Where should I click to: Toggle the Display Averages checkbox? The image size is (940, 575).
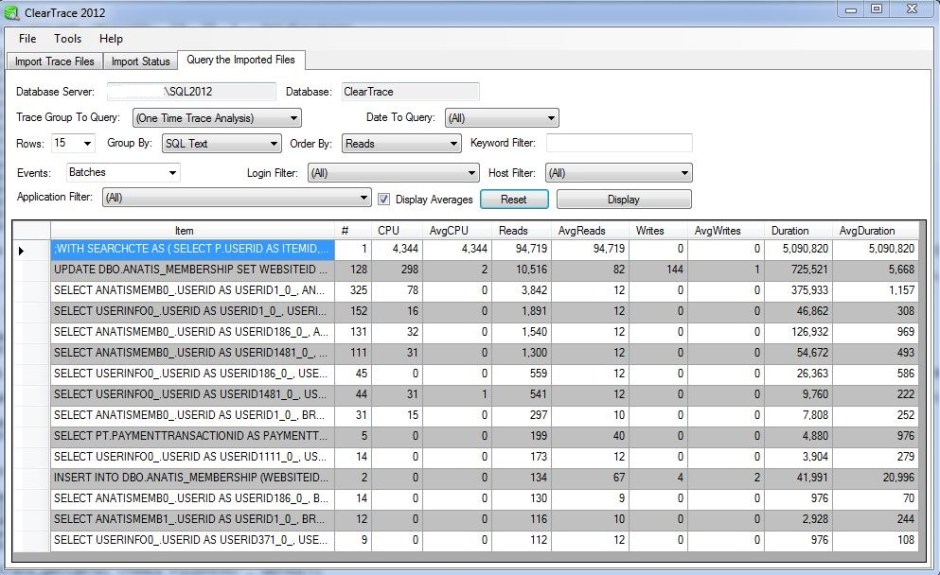click(385, 199)
